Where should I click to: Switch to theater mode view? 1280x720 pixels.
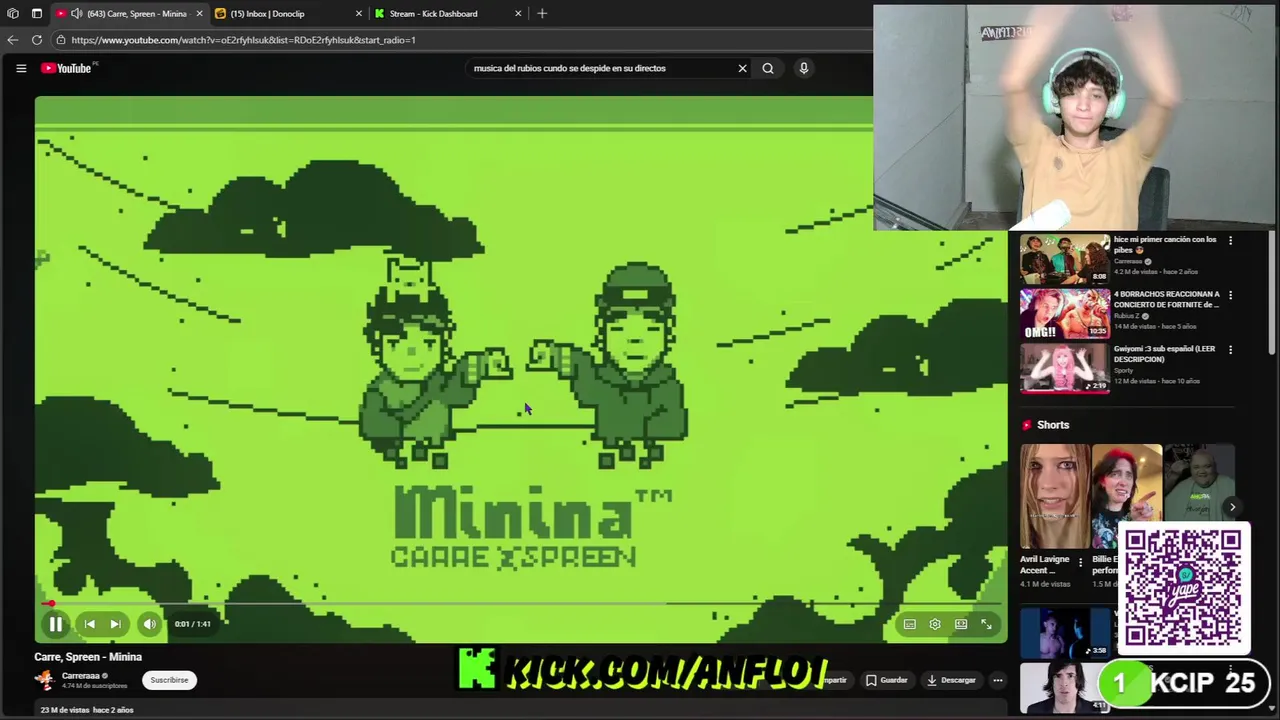pyautogui.click(x=961, y=624)
